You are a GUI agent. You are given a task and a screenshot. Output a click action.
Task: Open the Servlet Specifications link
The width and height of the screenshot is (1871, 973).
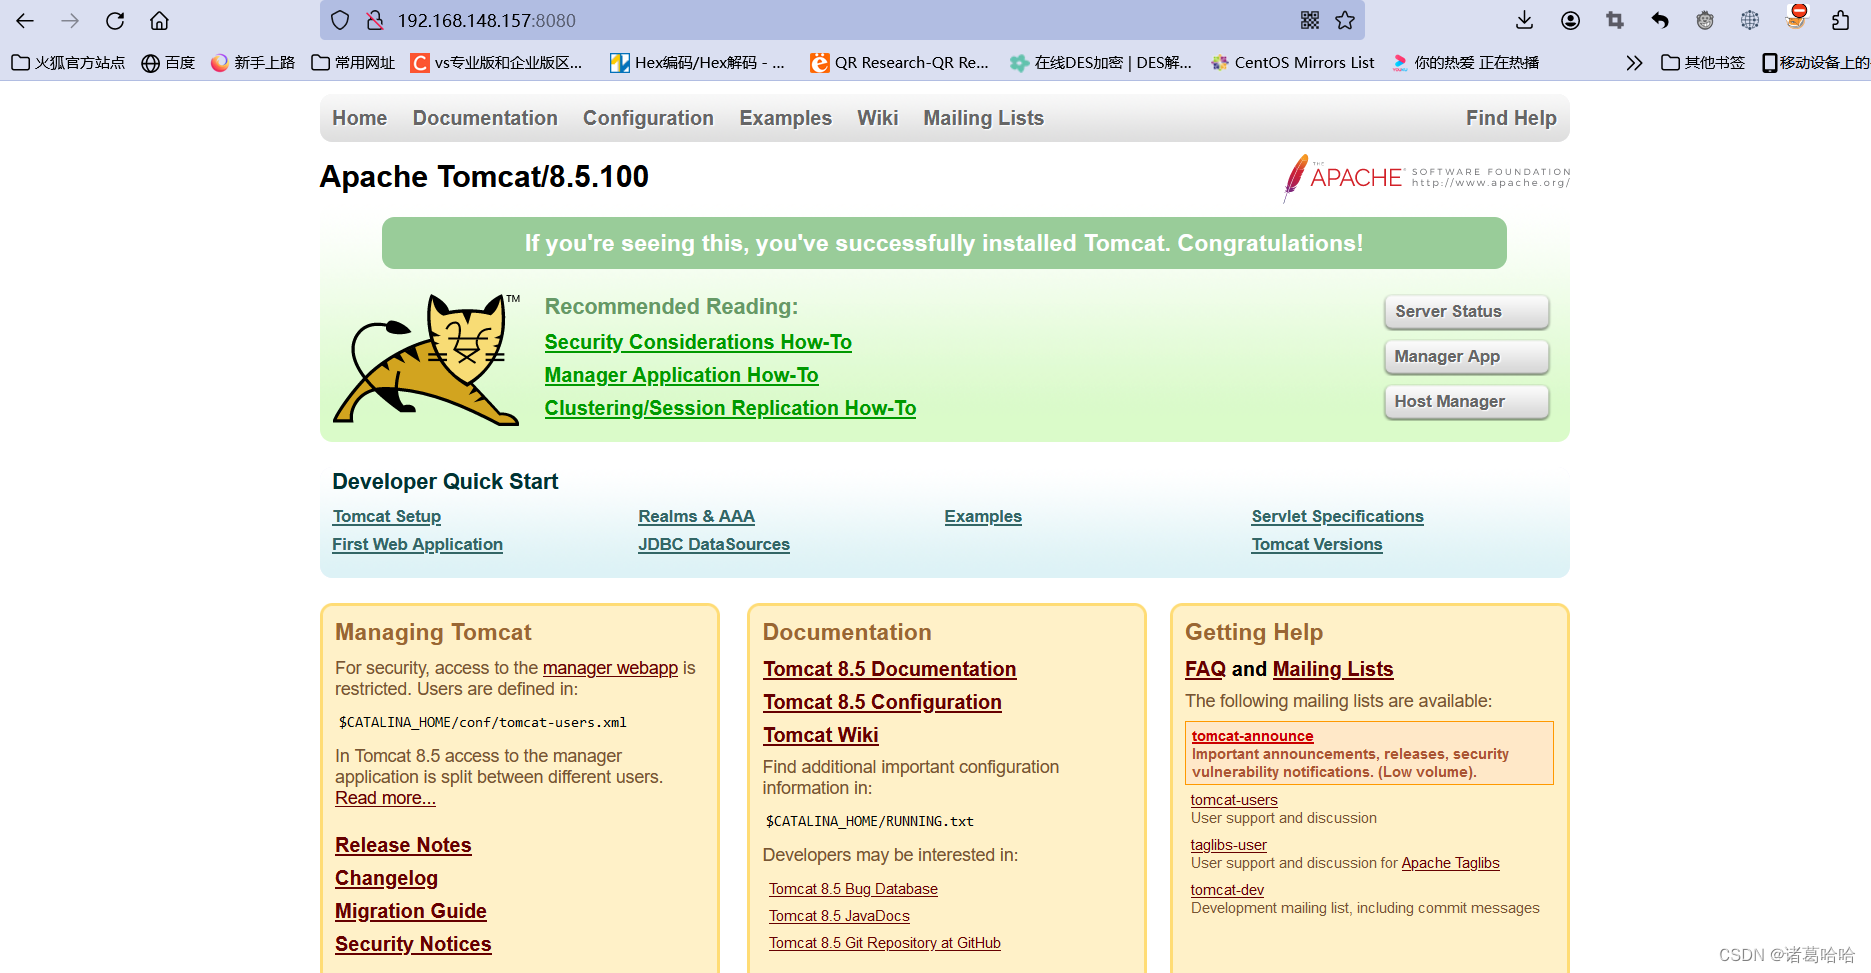coord(1337,516)
